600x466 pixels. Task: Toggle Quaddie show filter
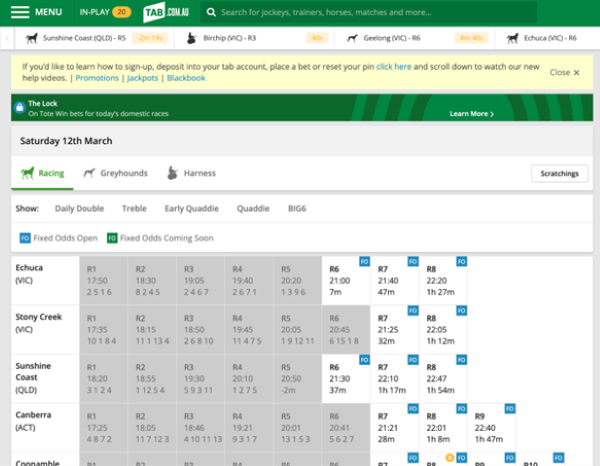(253, 209)
